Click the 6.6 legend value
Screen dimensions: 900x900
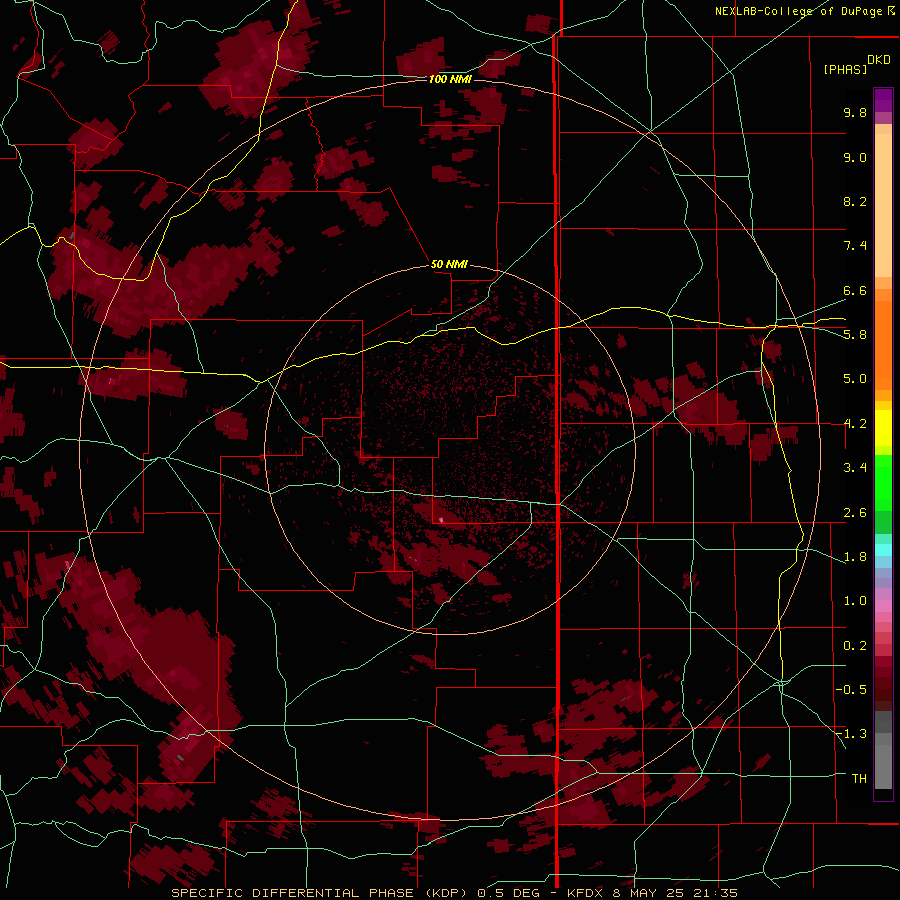pos(855,290)
